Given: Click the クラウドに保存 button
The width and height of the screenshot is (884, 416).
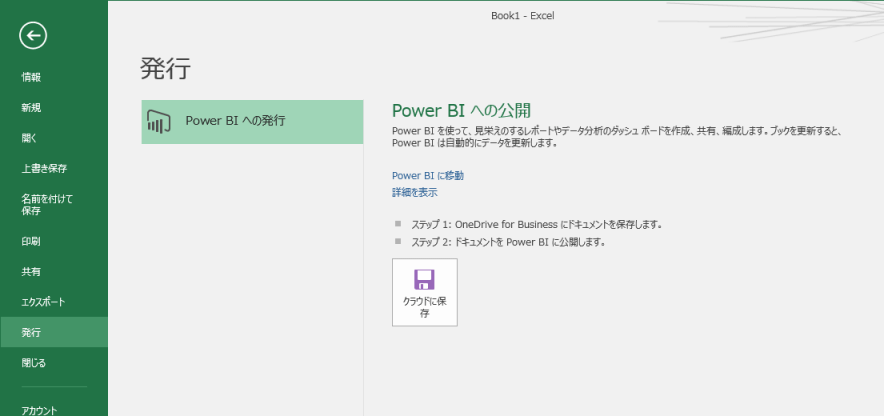Looking at the screenshot, I should [x=425, y=292].
